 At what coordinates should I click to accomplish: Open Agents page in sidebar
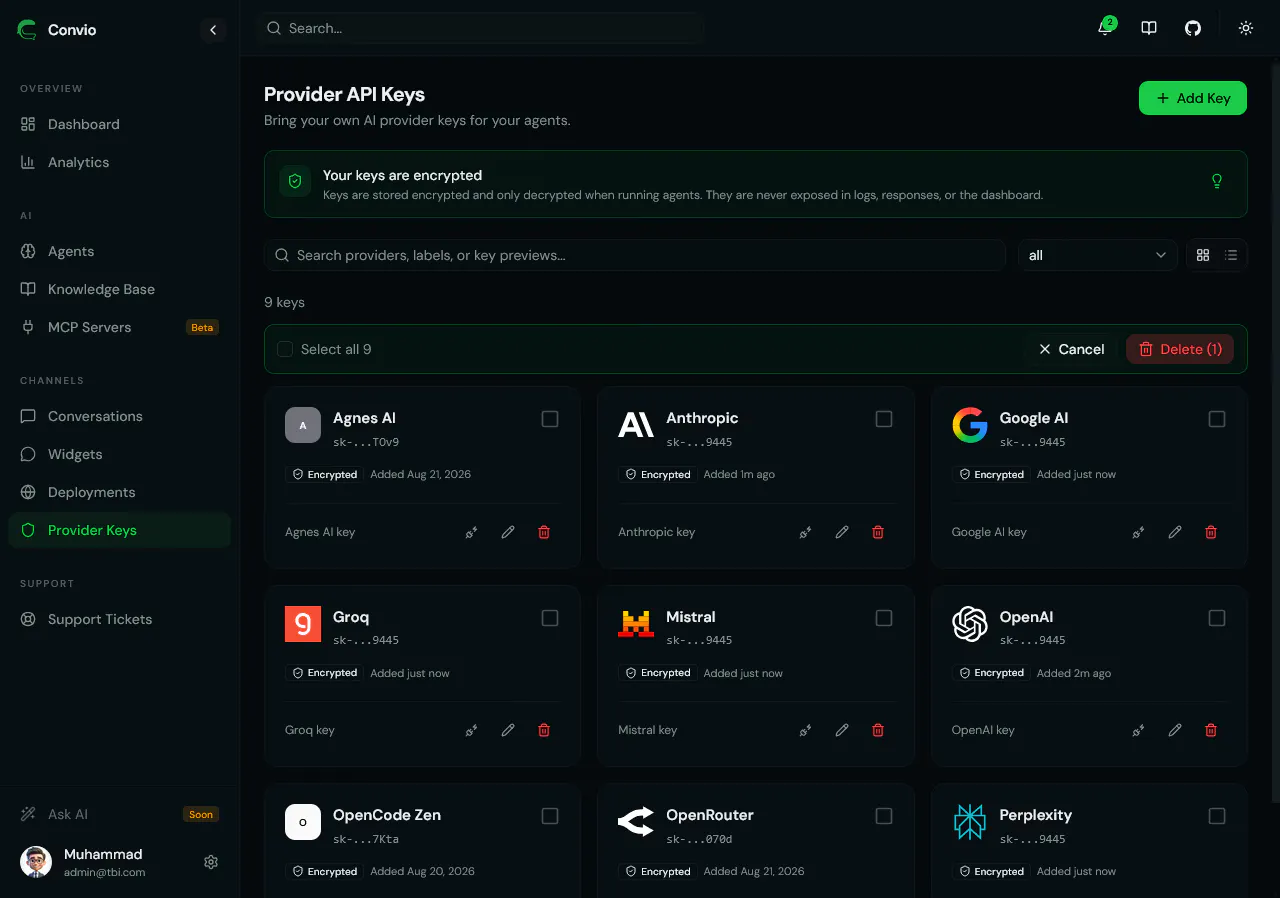coord(120,251)
